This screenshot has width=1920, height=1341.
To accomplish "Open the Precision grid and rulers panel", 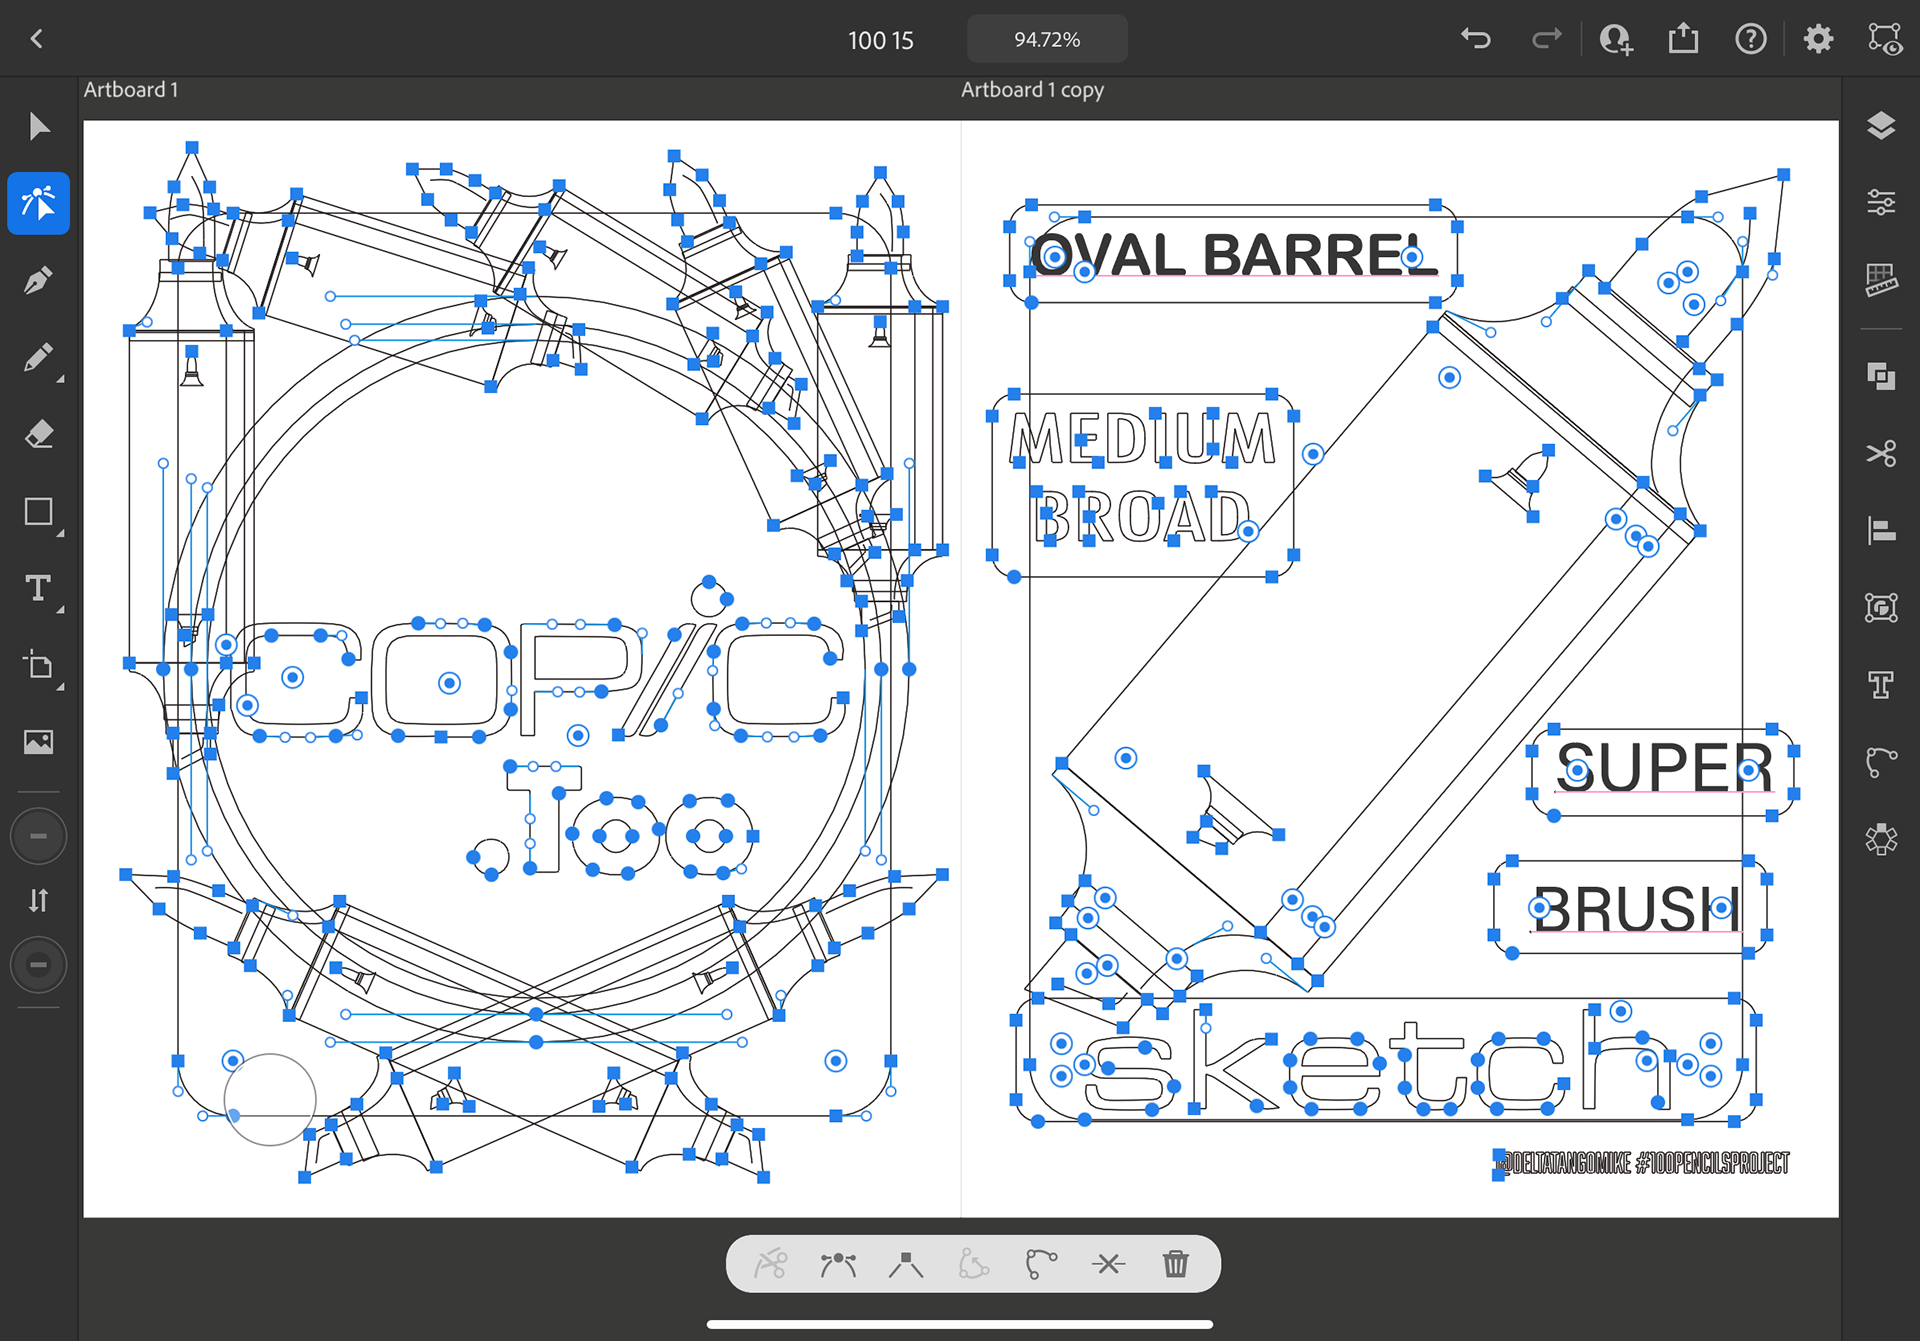I will click(1881, 280).
